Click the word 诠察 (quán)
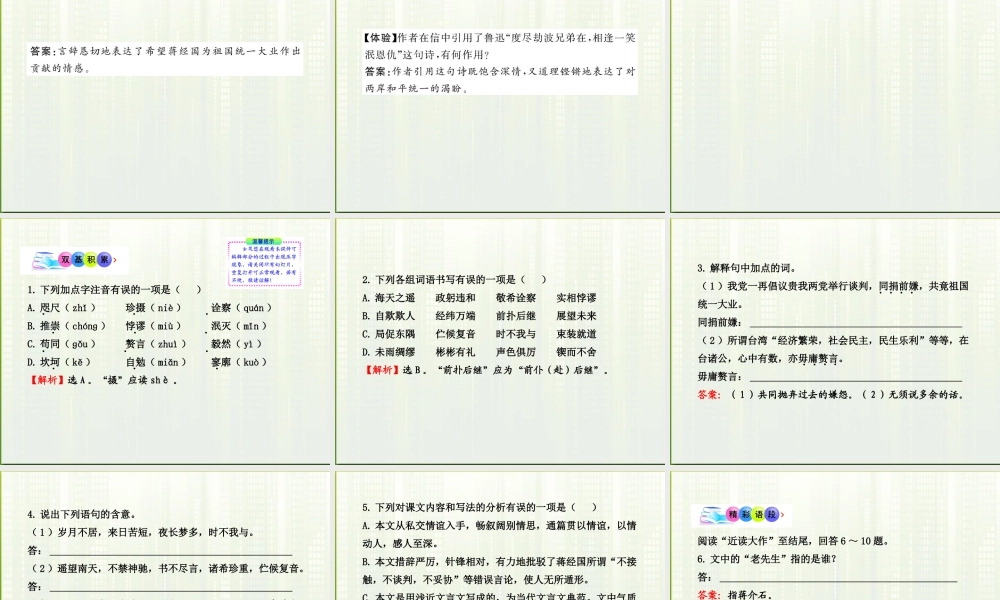1000x600 pixels. click(242, 308)
